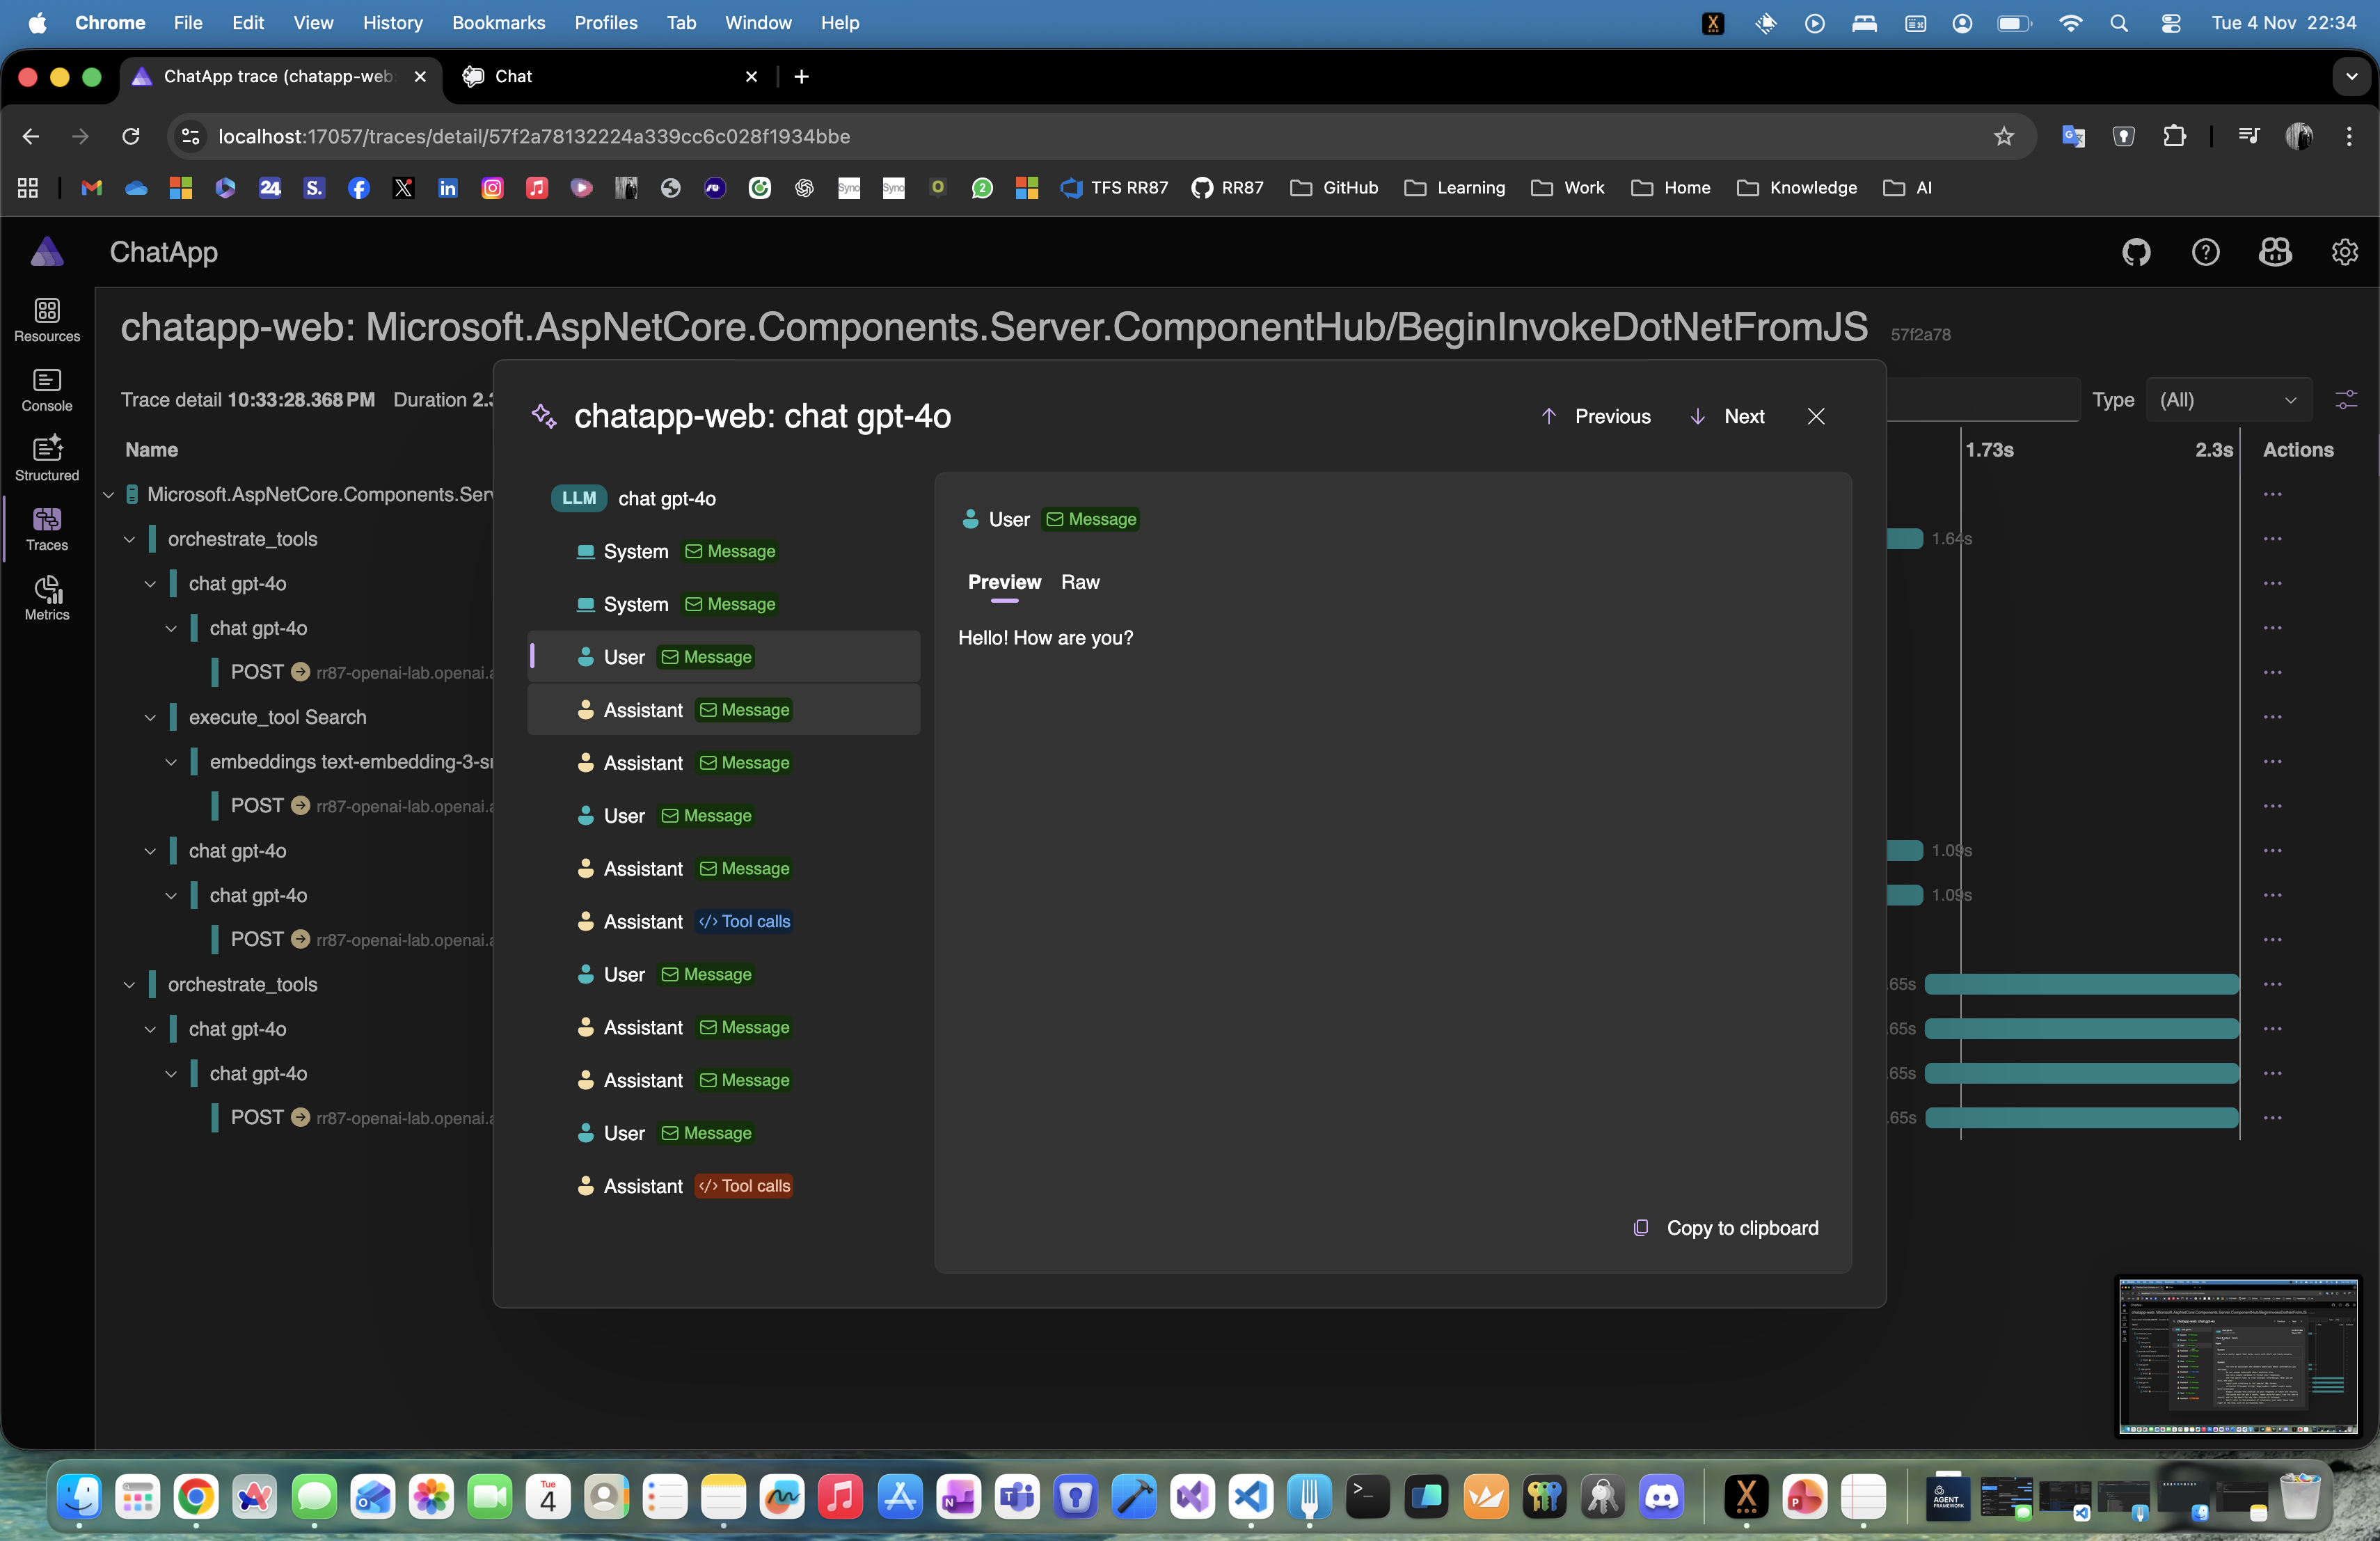Image resolution: width=2380 pixels, height=1541 pixels.
Task: Open actions menu for execute_tool Search row
Action: (2272, 717)
